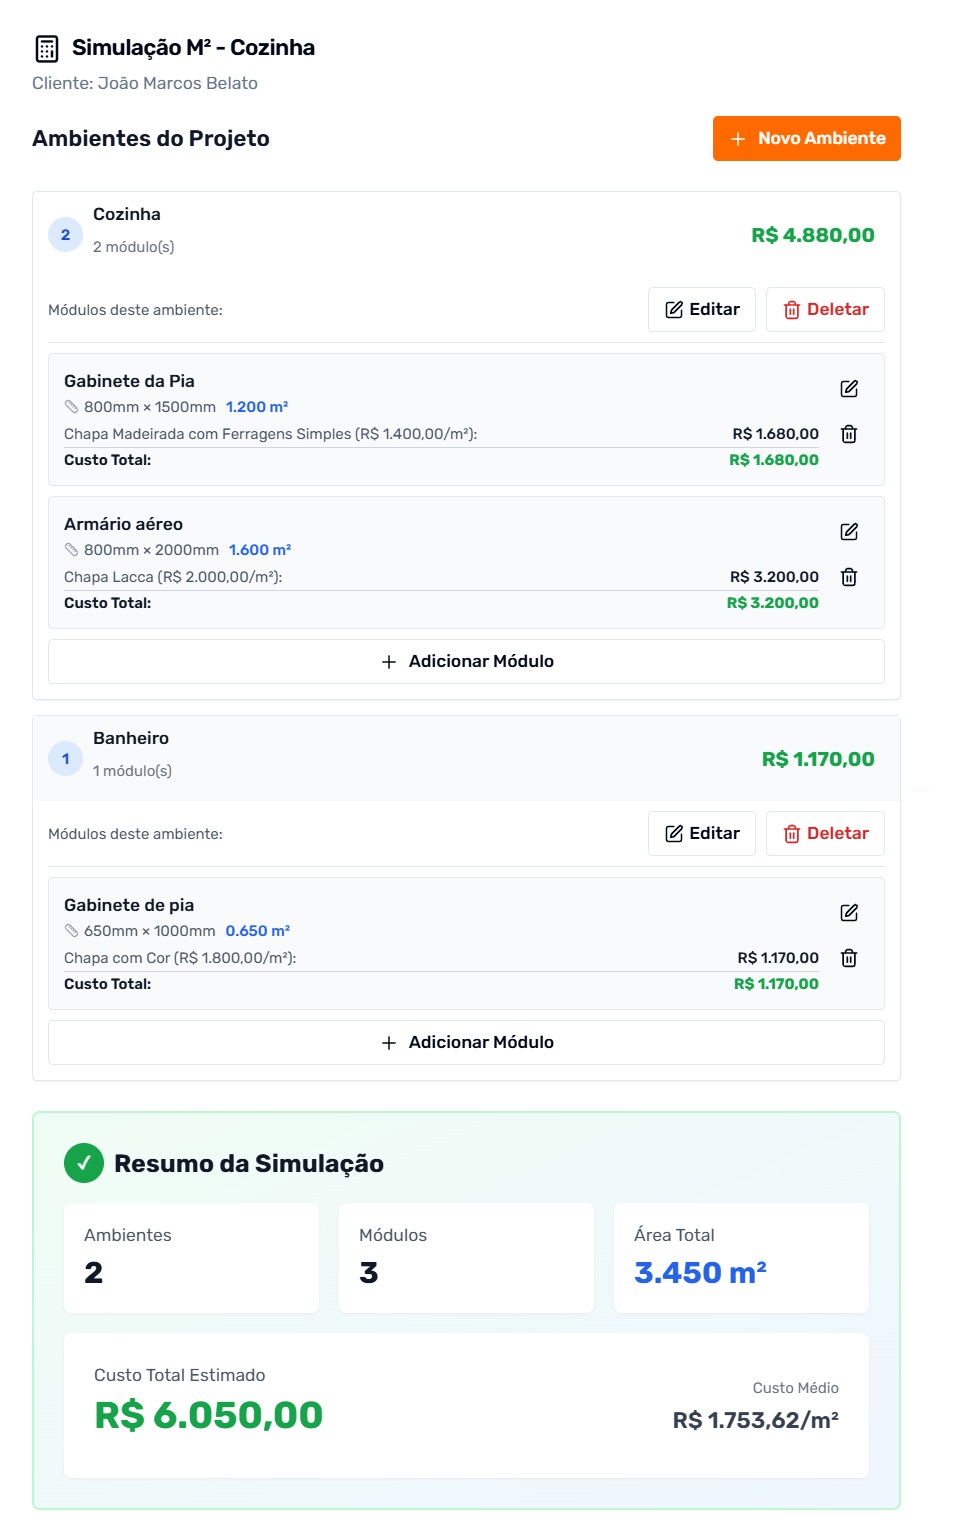Click the Custo Total Estimado value
Viewport: 964px width, 1533px height.
(209, 1415)
